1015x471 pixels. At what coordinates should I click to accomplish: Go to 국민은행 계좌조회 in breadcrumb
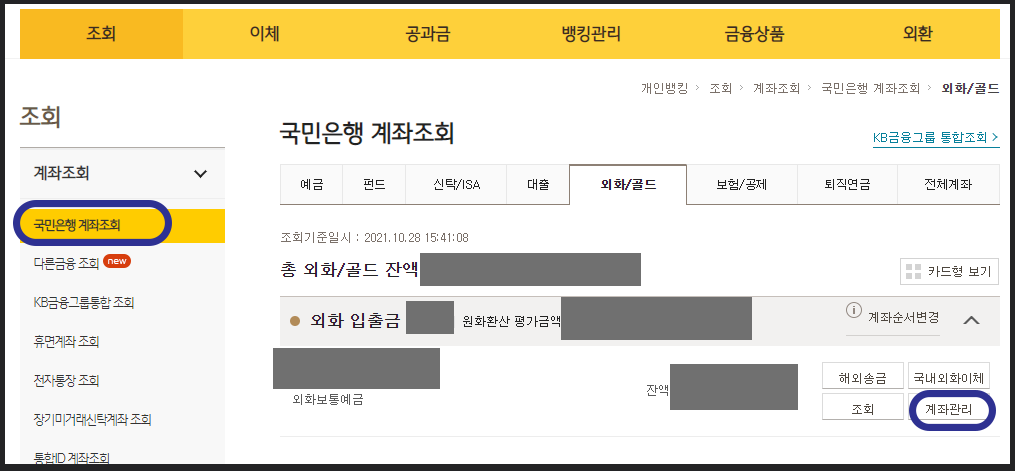click(870, 88)
